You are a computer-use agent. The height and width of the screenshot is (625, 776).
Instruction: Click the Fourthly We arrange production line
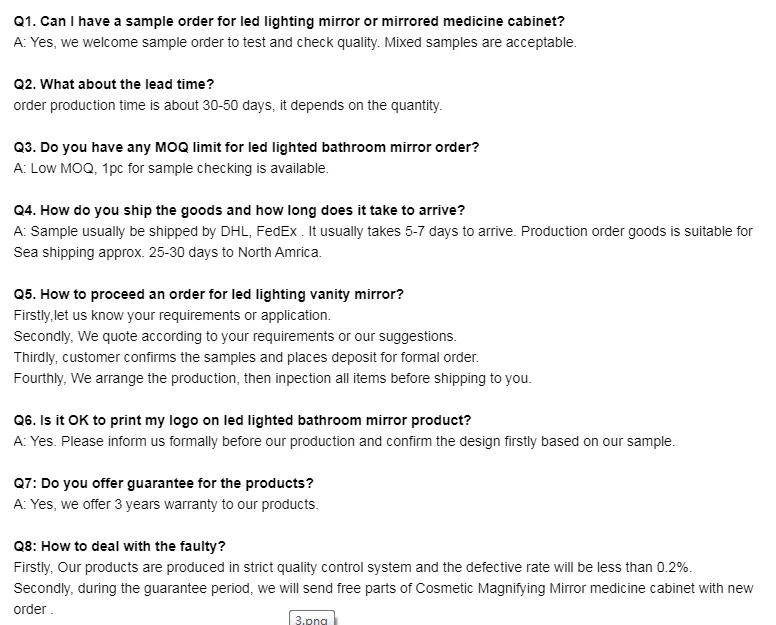click(x=273, y=379)
